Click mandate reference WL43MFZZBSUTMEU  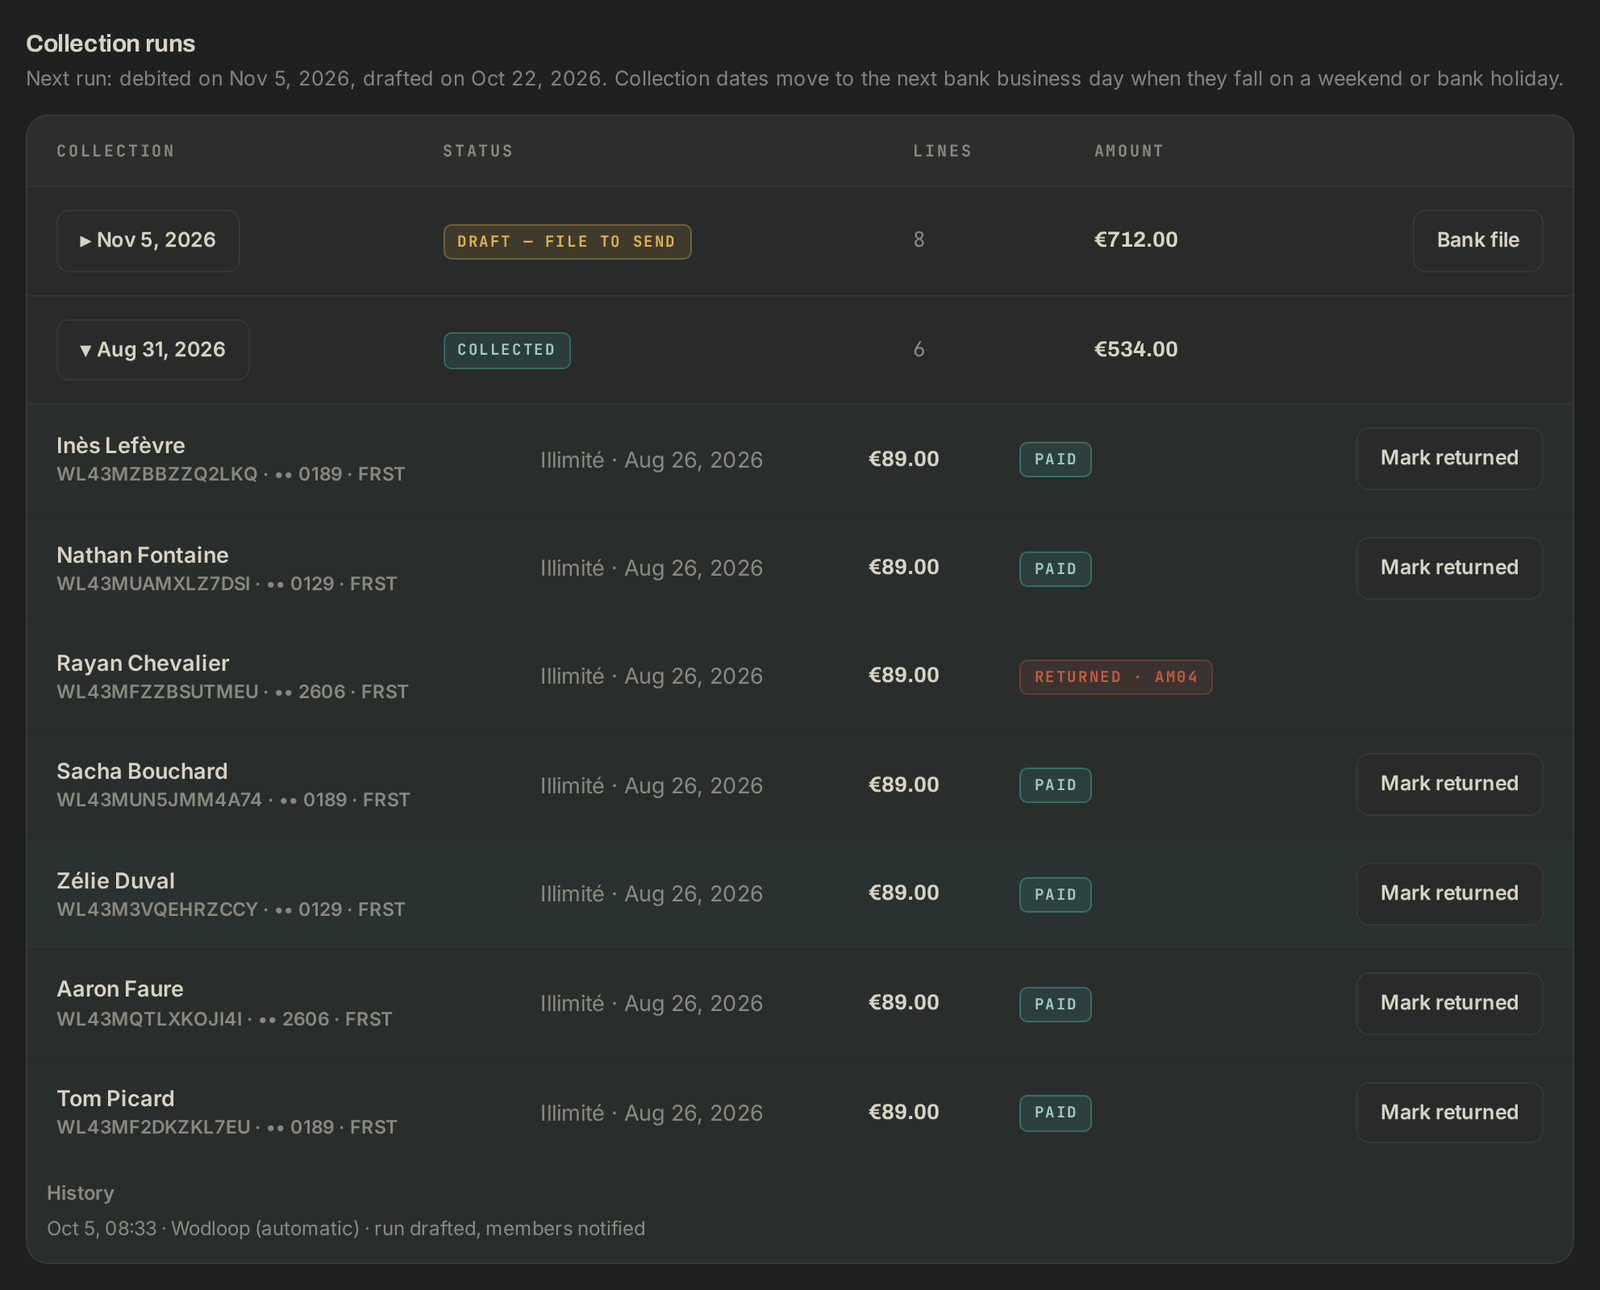[158, 692]
